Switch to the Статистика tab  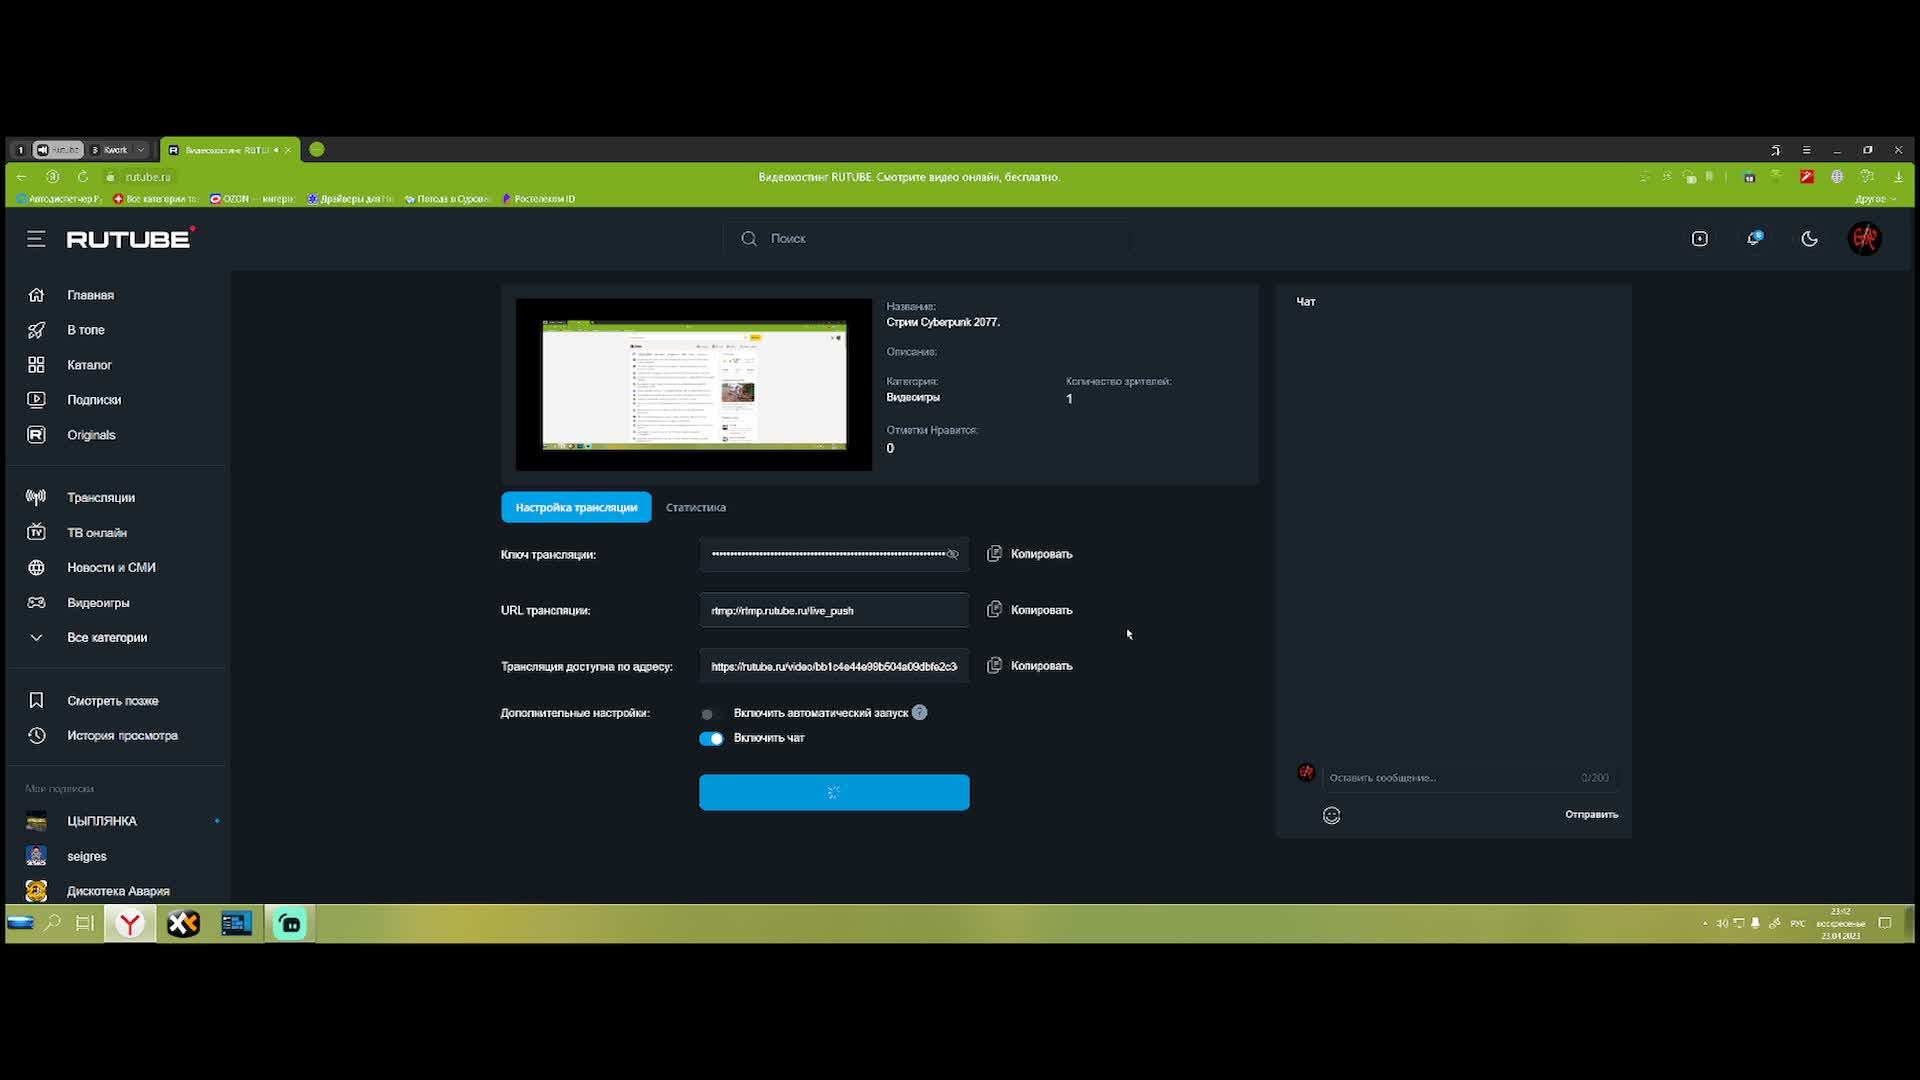(x=696, y=507)
